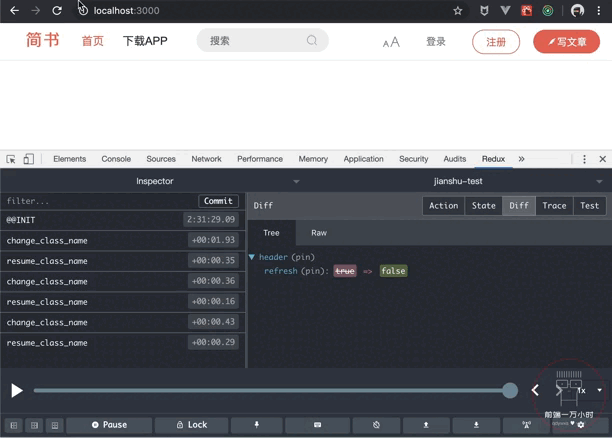Click the 注册 register button
The height and width of the screenshot is (438, 612).
pyautogui.click(x=496, y=42)
